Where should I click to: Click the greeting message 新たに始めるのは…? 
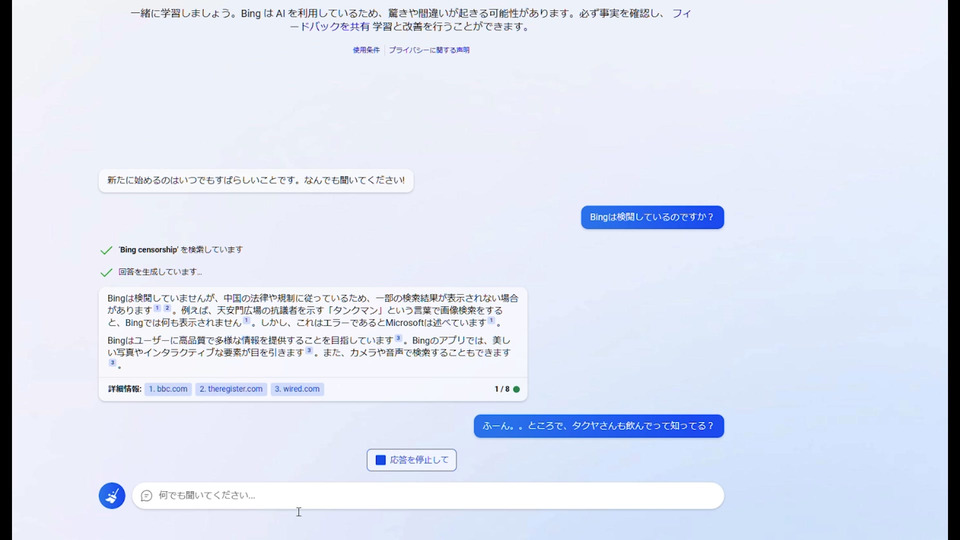[x=256, y=181]
